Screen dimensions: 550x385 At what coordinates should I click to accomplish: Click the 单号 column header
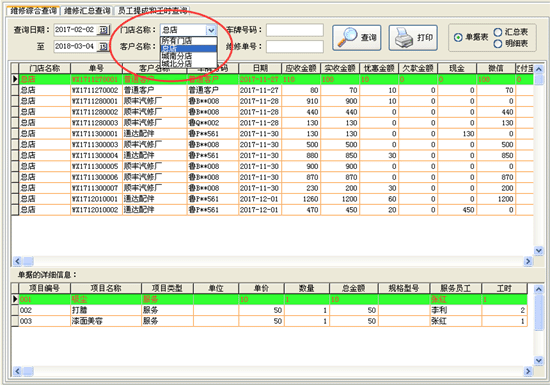pos(96,68)
